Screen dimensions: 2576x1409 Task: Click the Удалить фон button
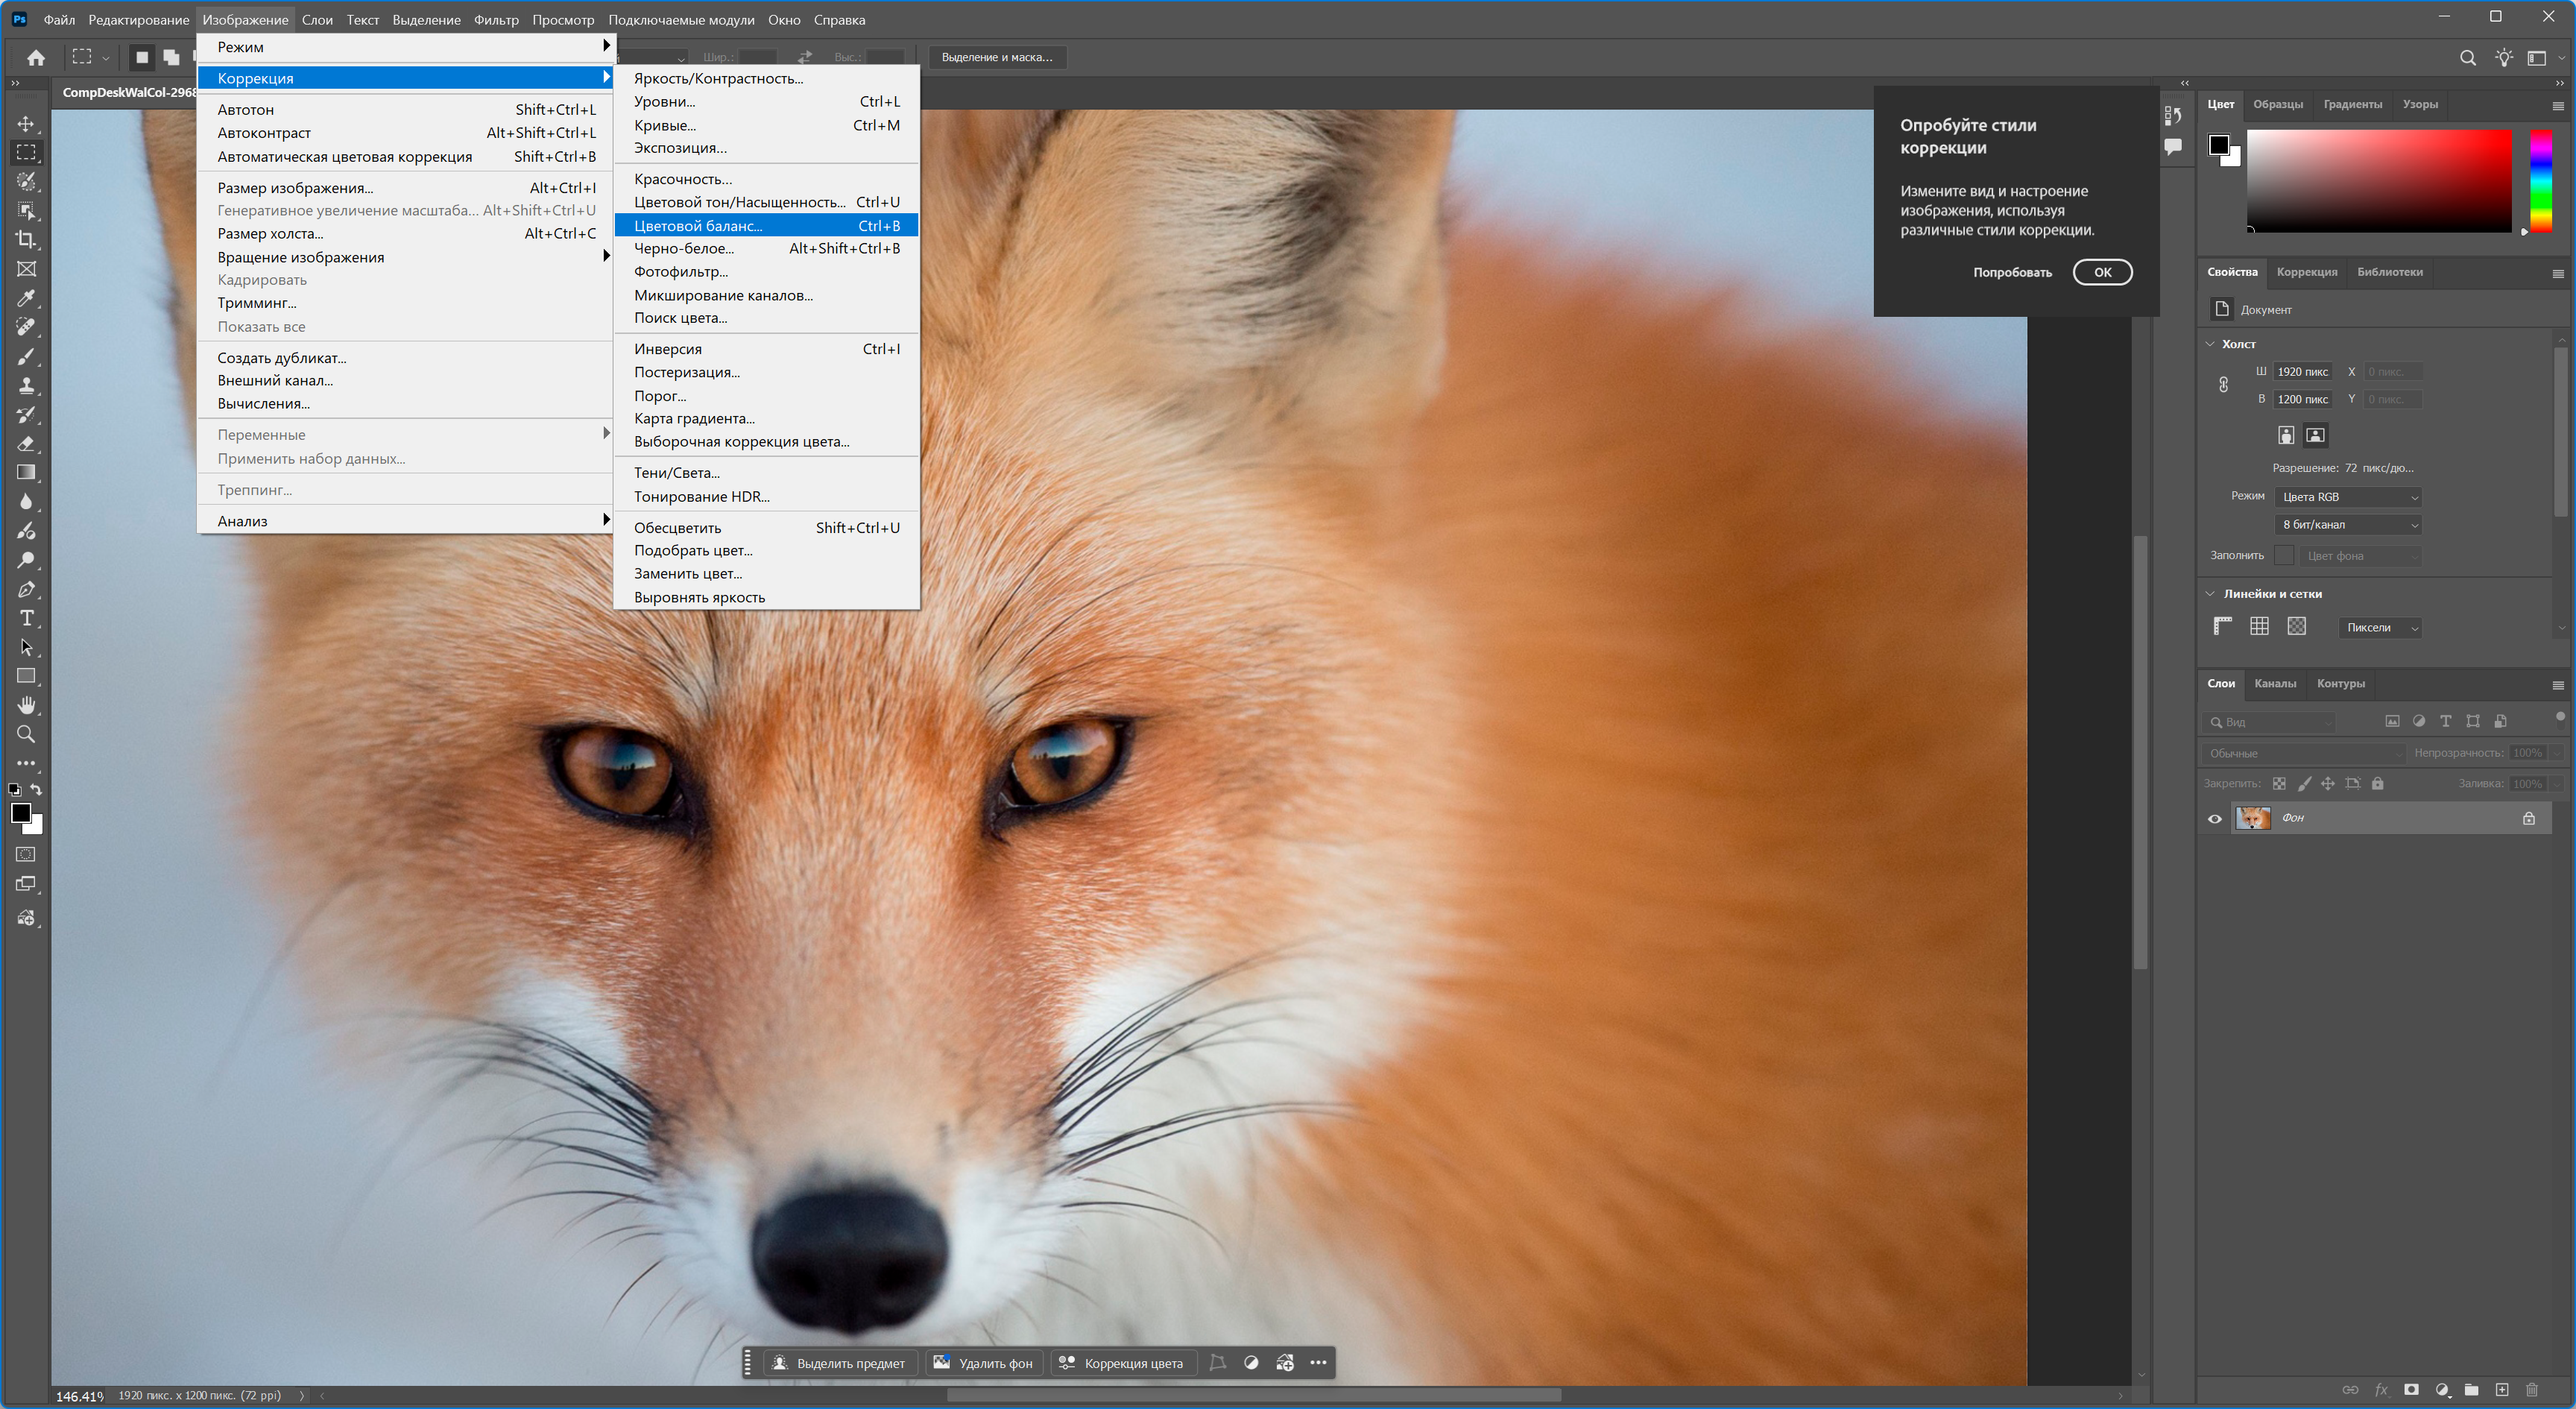[984, 1362]
